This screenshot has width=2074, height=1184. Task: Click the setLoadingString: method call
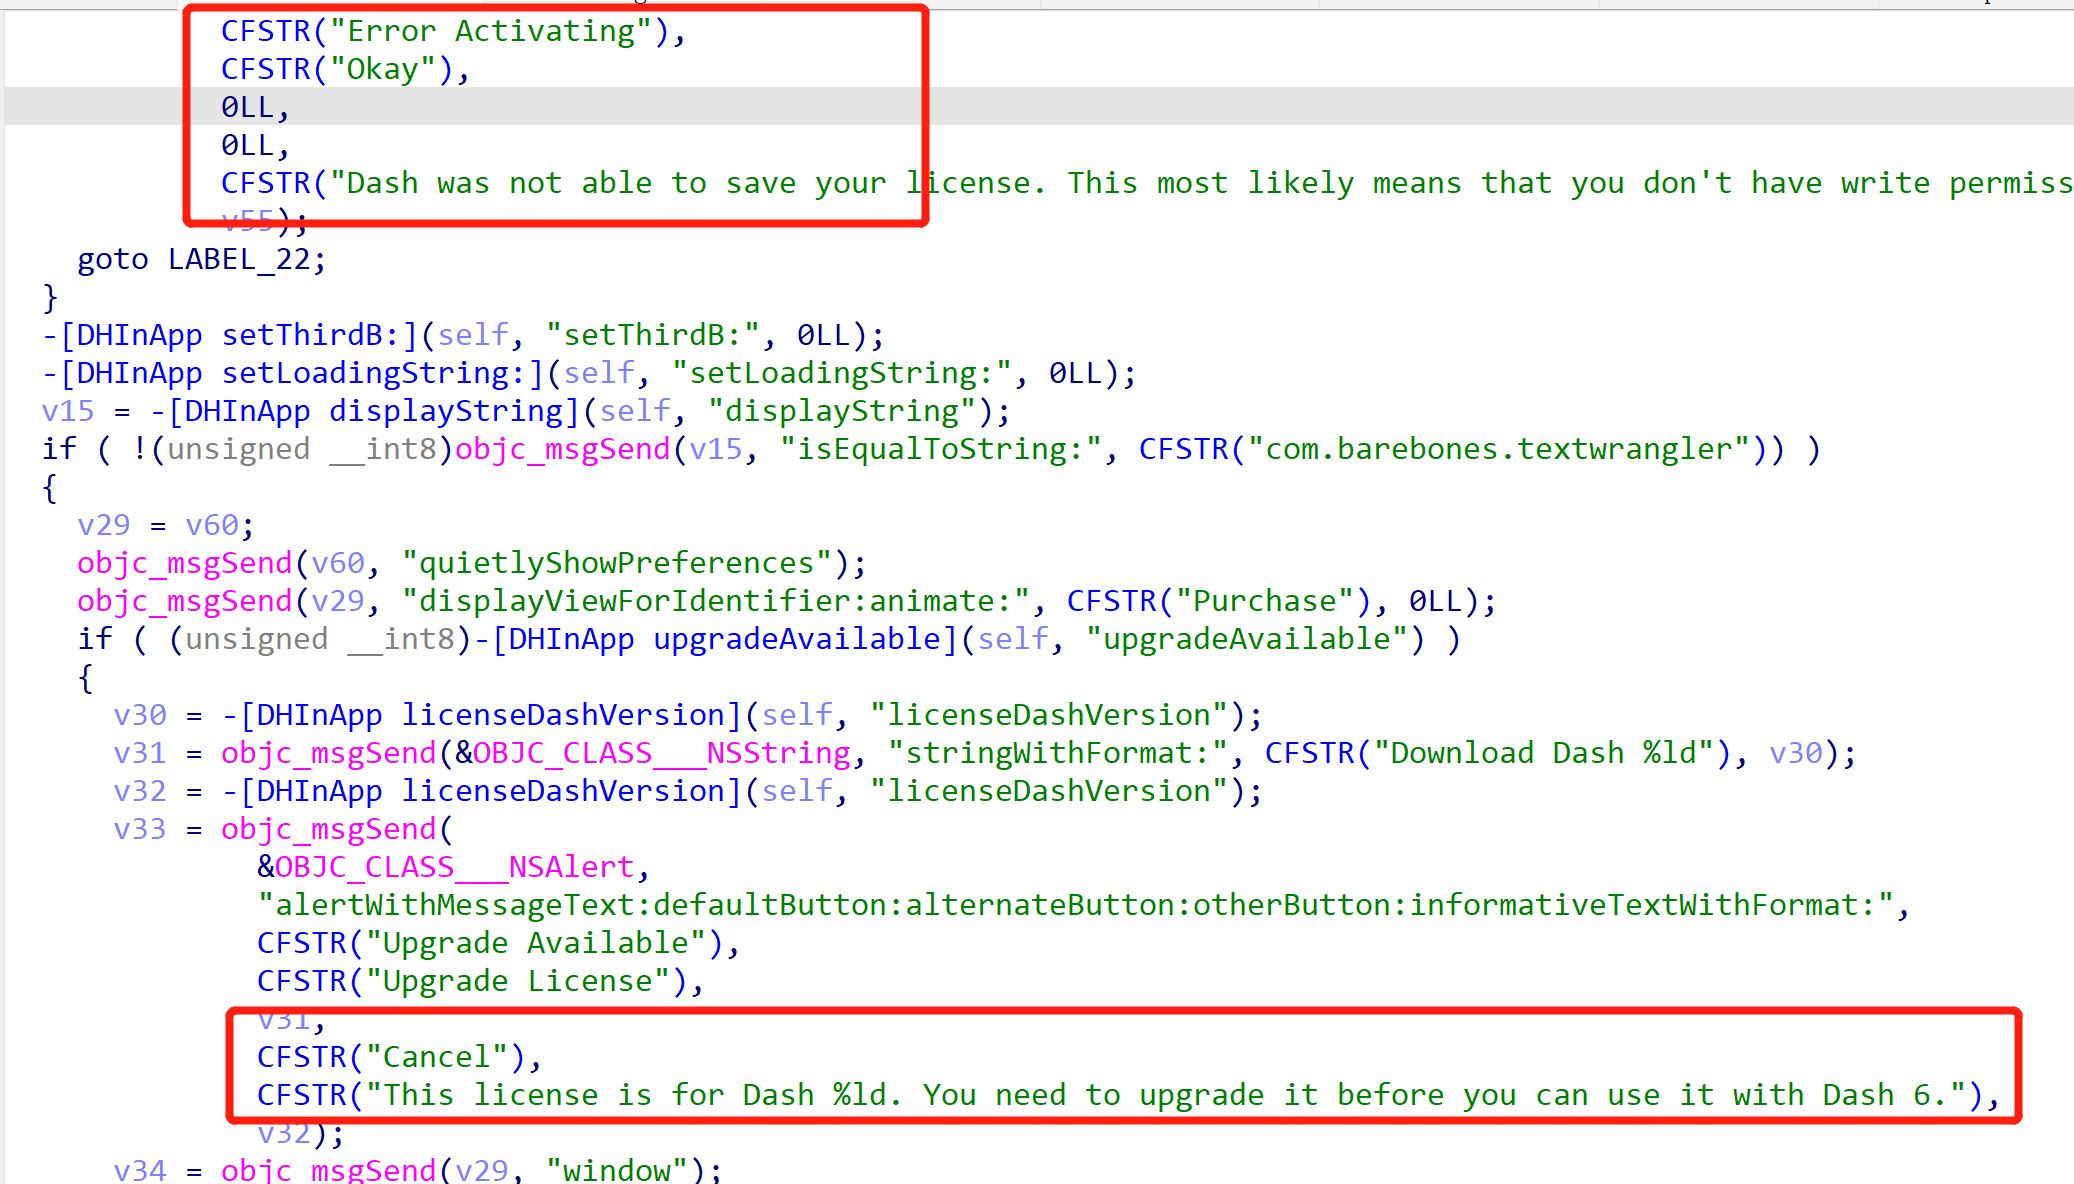(380, 374)
